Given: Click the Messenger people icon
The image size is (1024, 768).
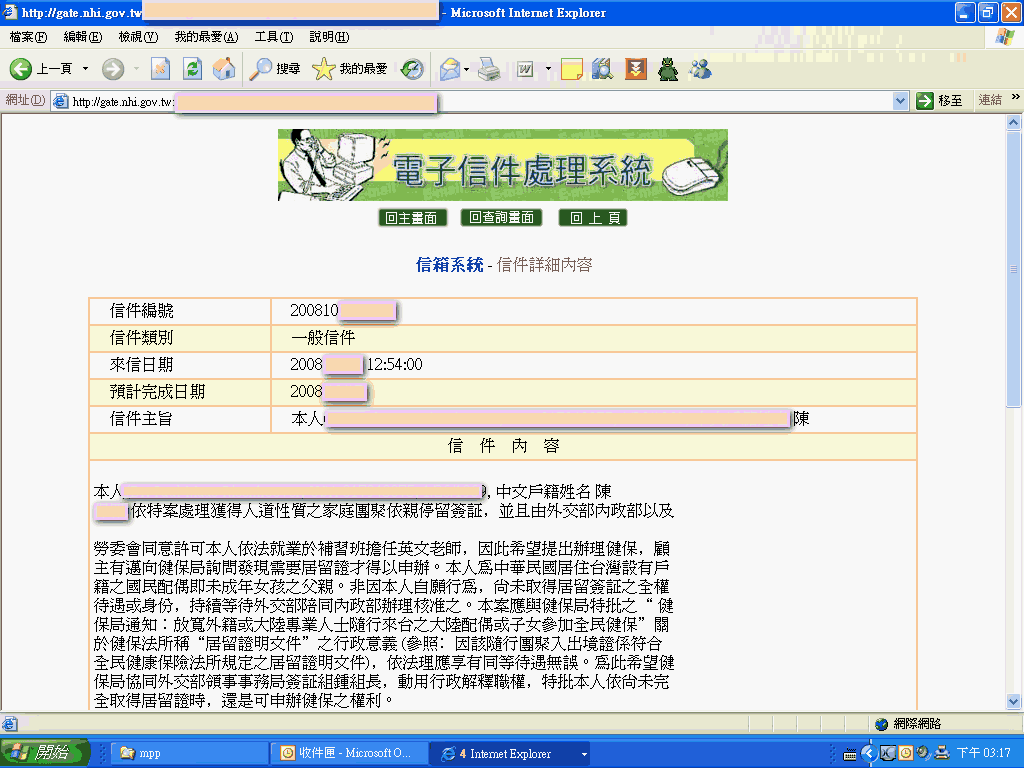Looking at the screenshot, I should tap(700, 69).
